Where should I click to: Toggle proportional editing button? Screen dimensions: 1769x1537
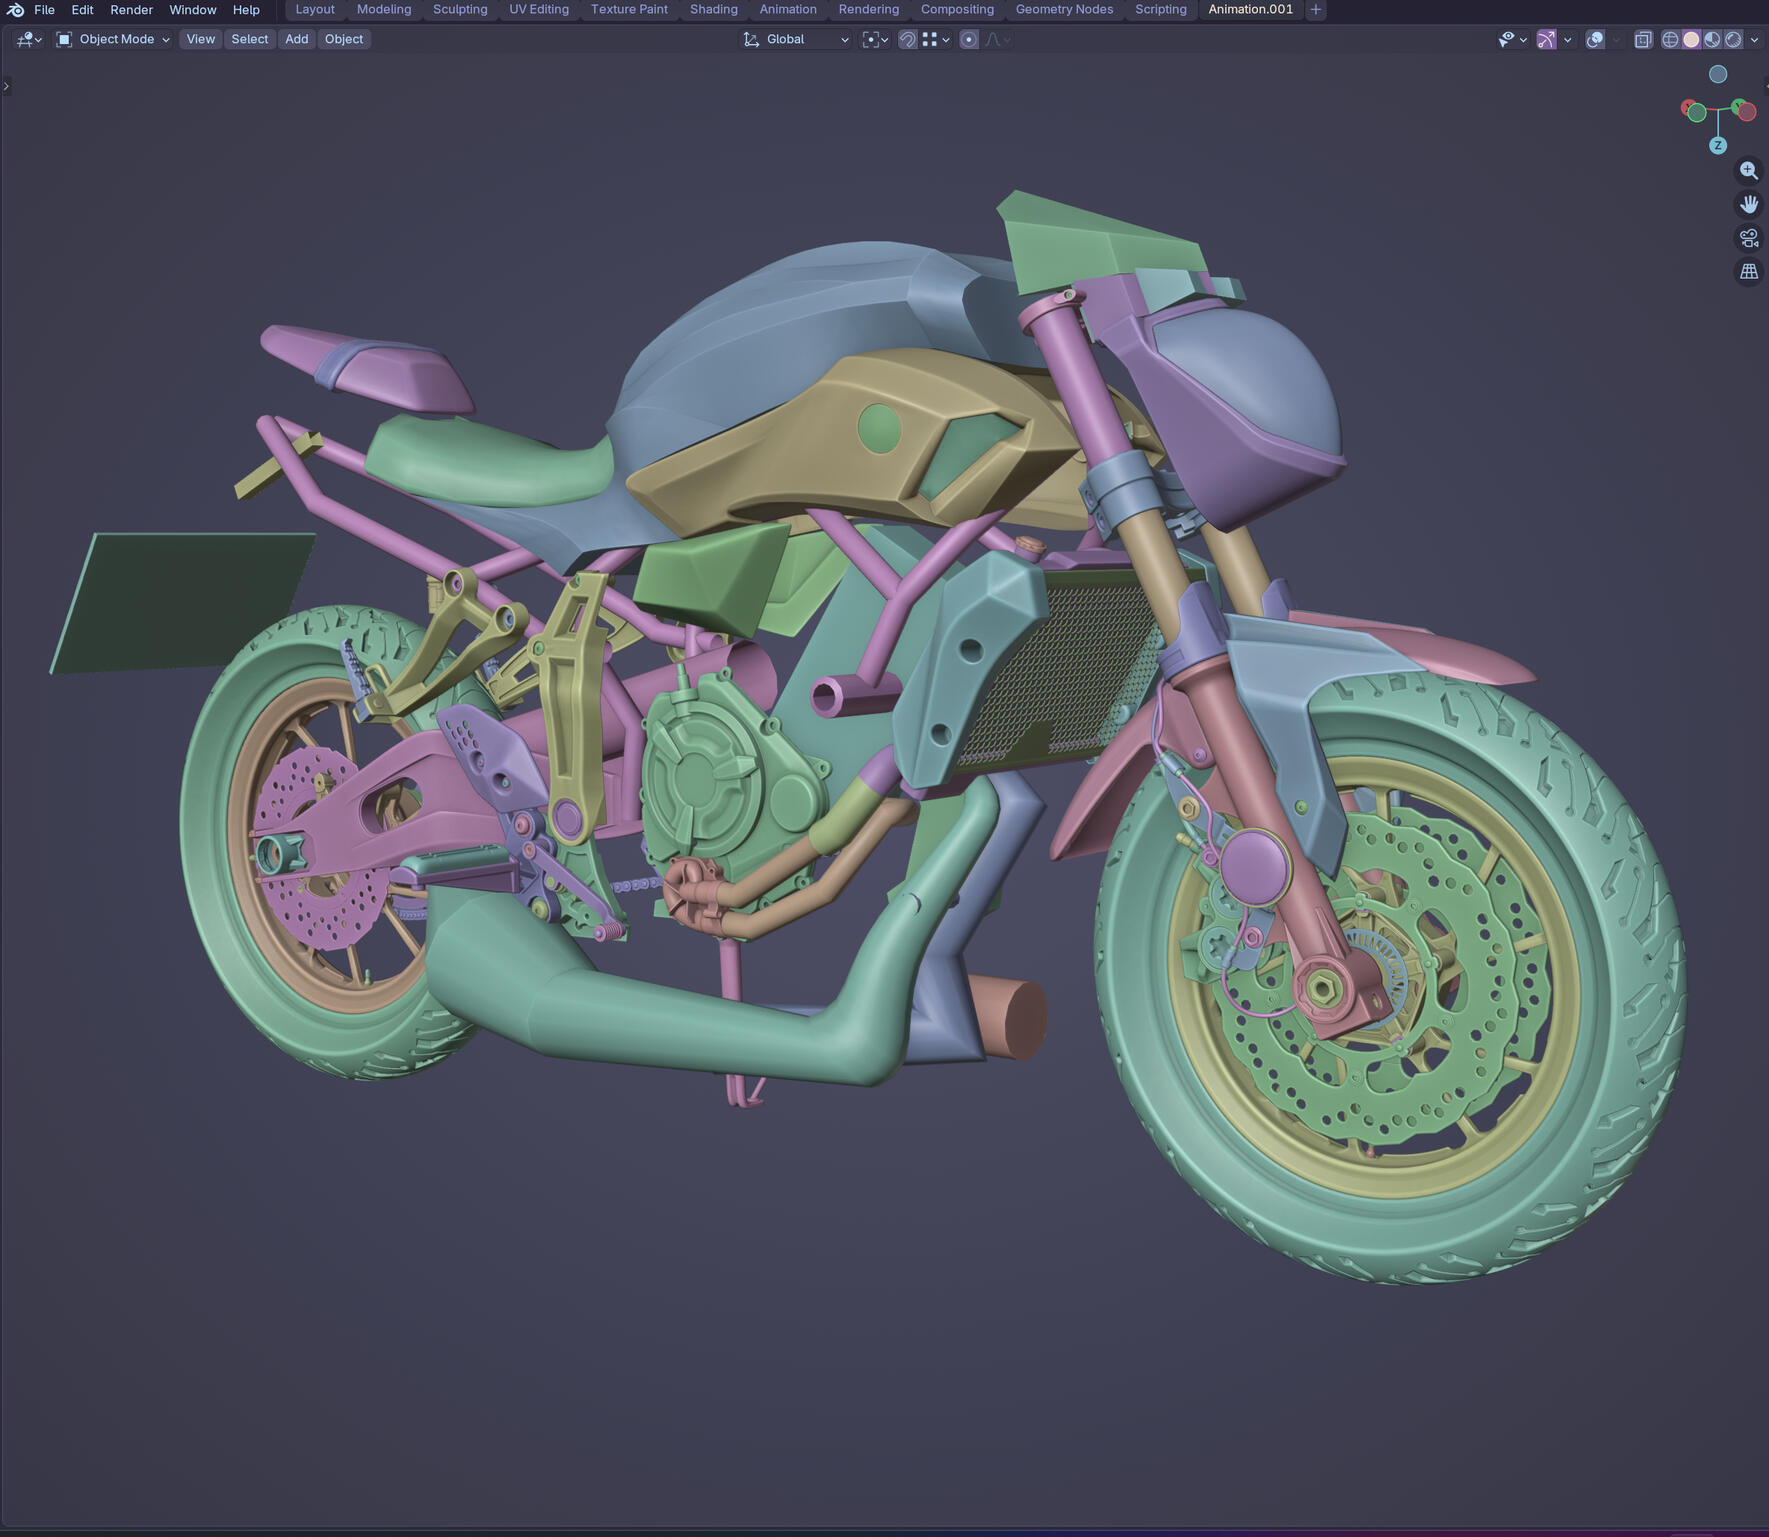[x=968, y=39]
